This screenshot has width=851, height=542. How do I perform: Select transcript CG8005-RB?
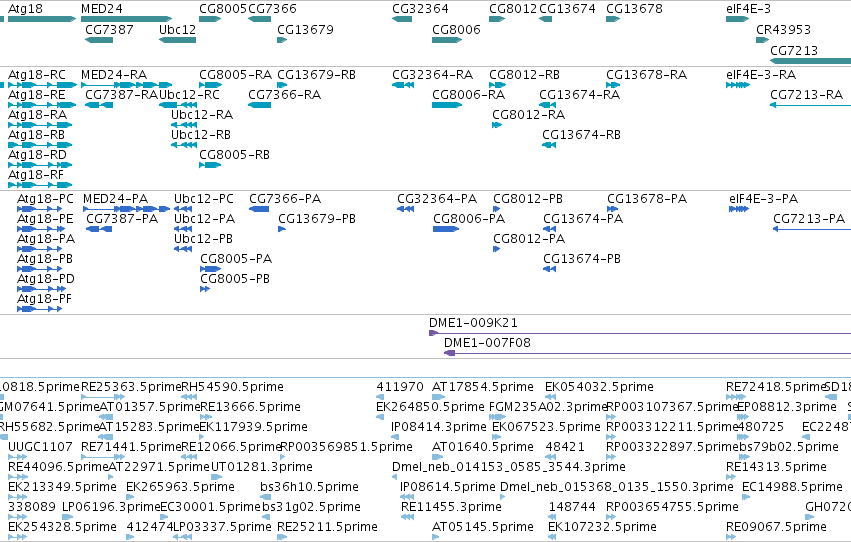[x=210, y=164]
